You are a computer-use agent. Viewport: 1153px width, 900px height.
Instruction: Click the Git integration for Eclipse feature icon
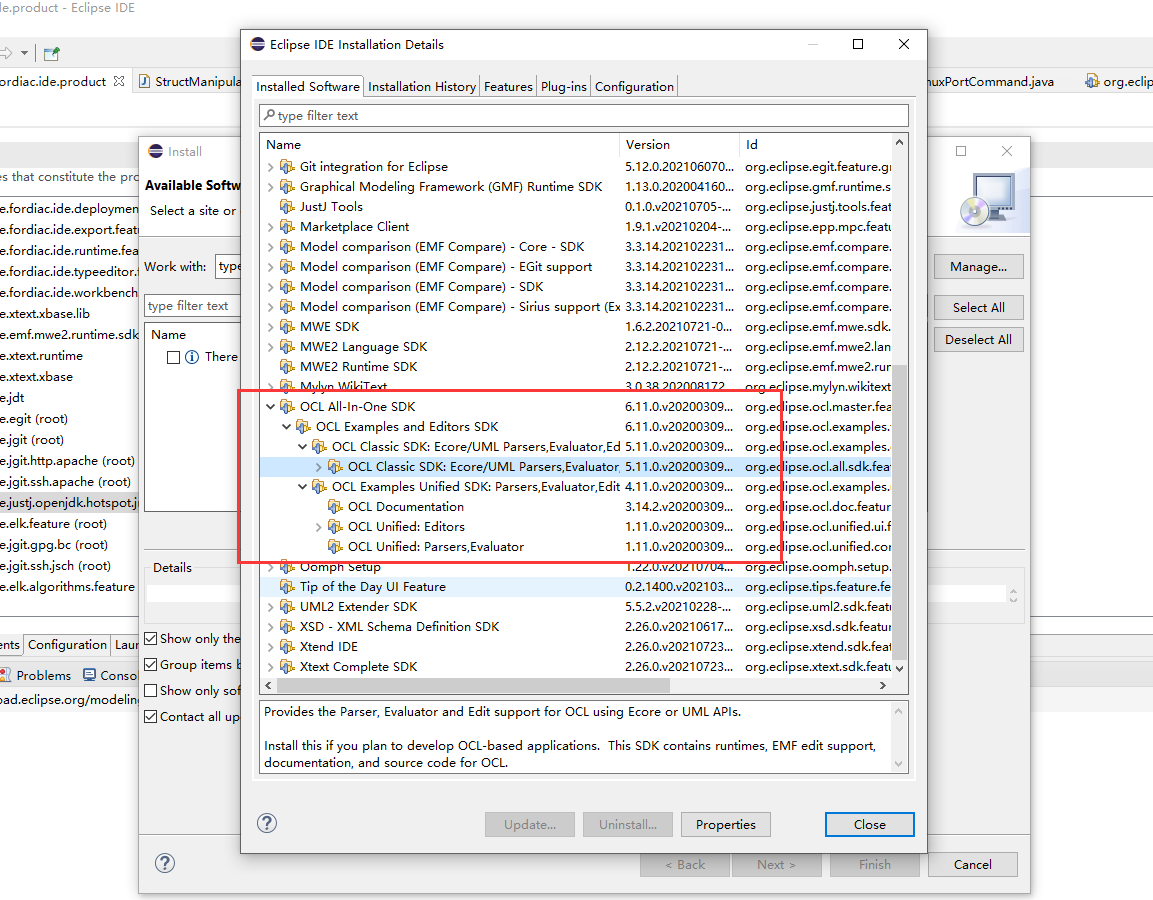pos(288,167)
